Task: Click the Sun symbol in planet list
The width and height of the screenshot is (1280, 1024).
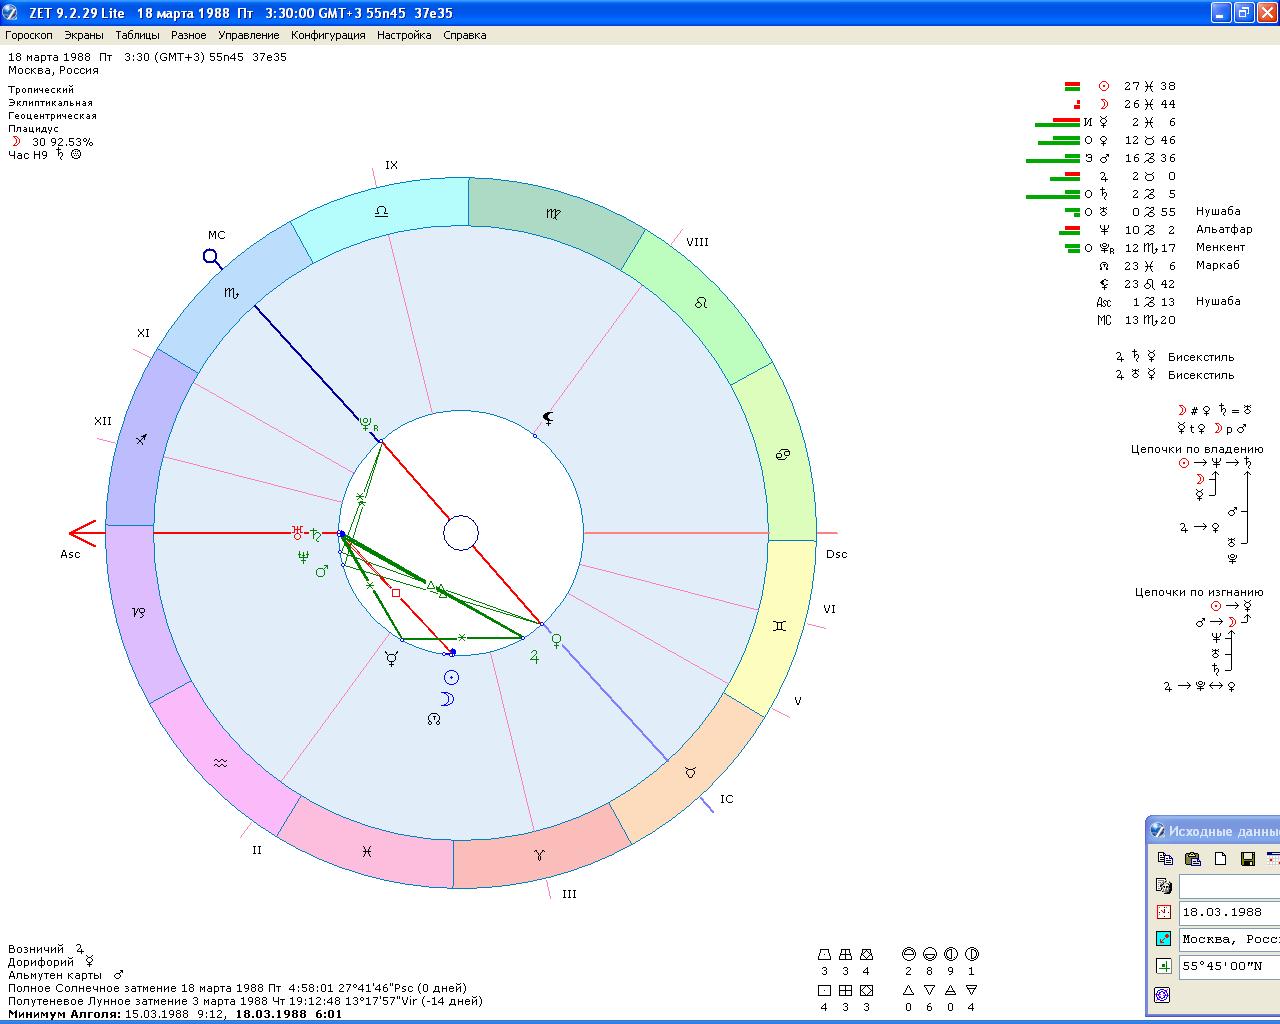Action: coord(1104,86)
